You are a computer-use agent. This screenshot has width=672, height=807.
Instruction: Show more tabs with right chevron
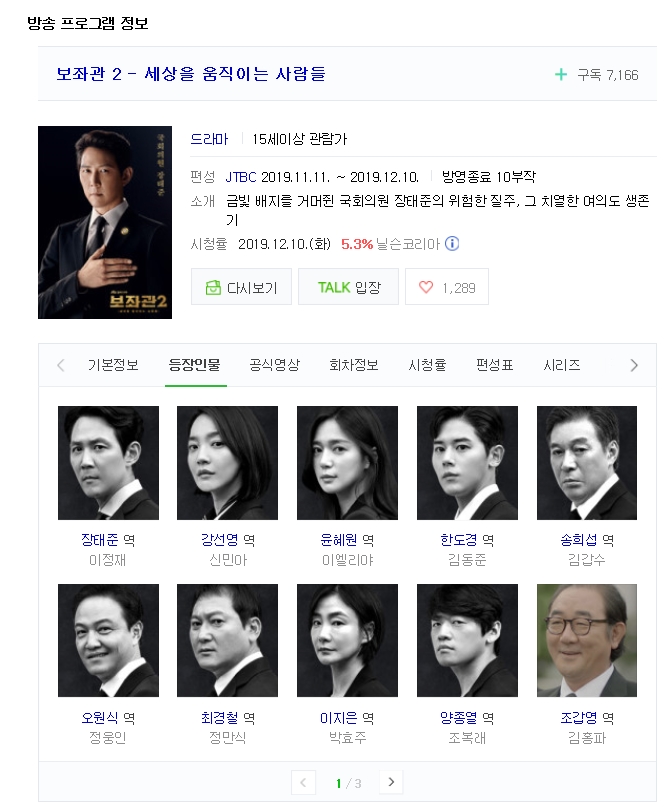point(634,365)
